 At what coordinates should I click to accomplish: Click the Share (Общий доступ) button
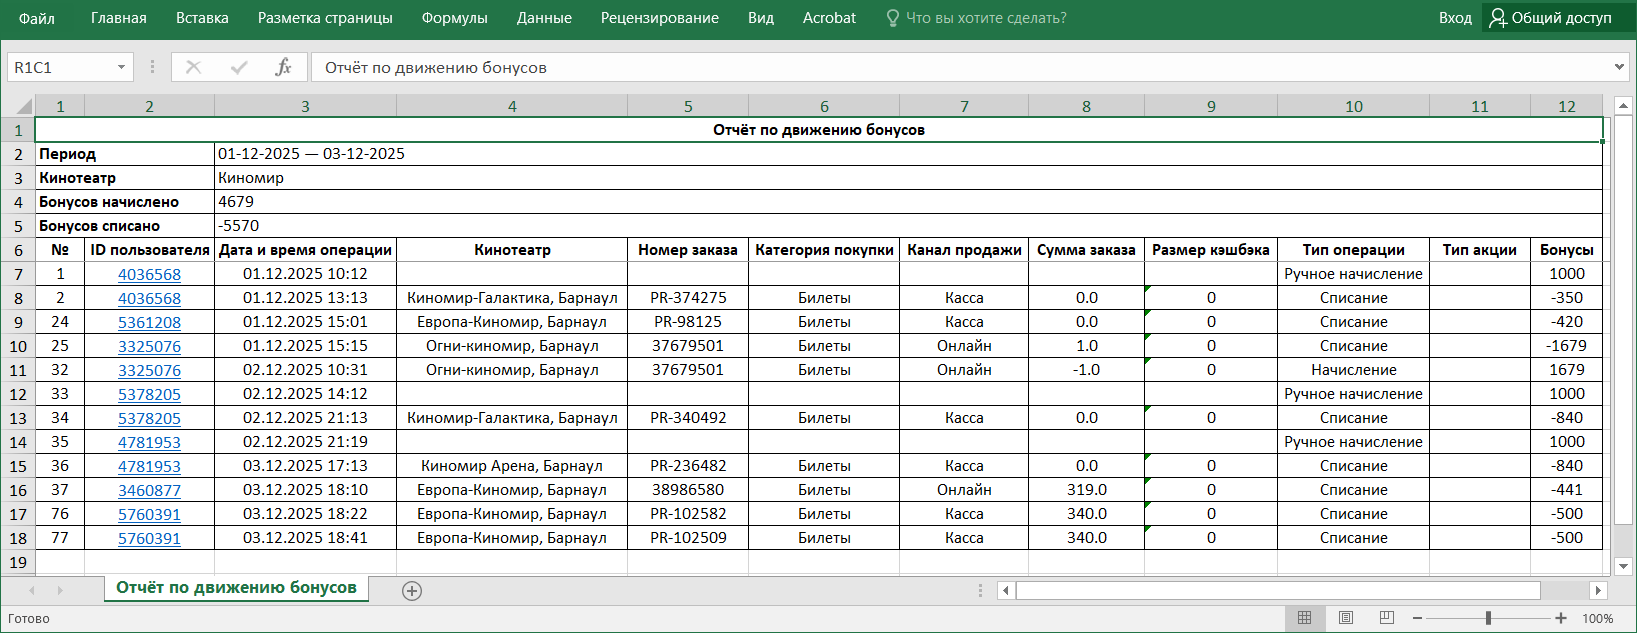pyautogui.click(x=1550, y=18)
